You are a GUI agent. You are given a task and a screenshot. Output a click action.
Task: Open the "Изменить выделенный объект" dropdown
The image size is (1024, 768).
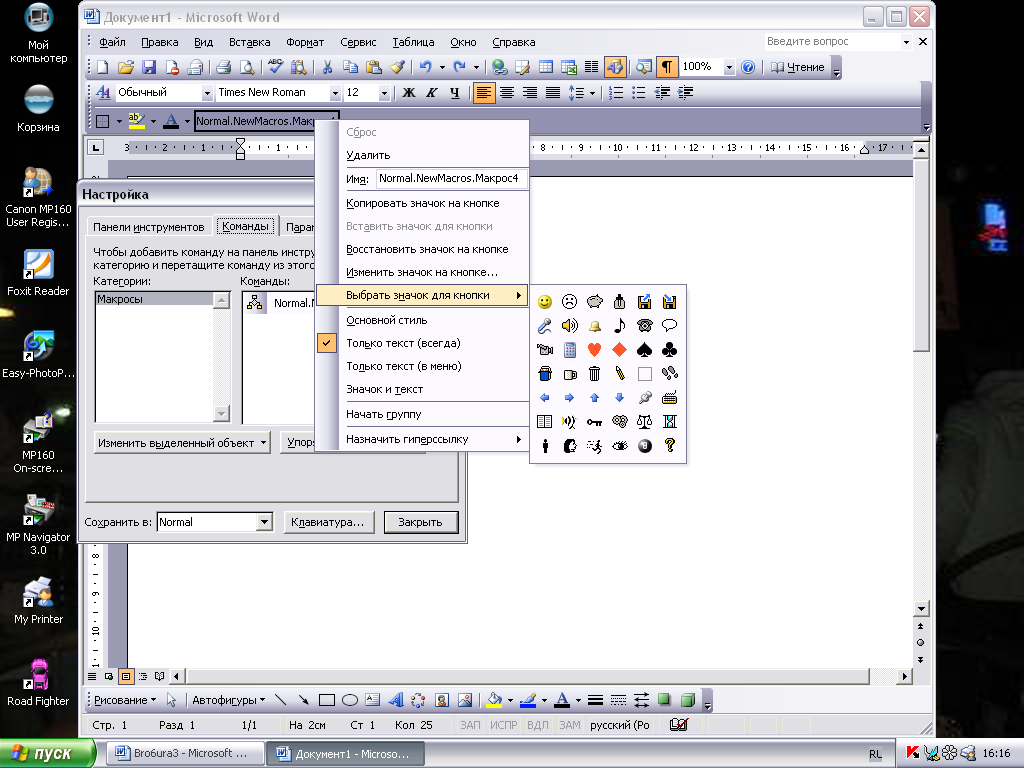point(182,443)
